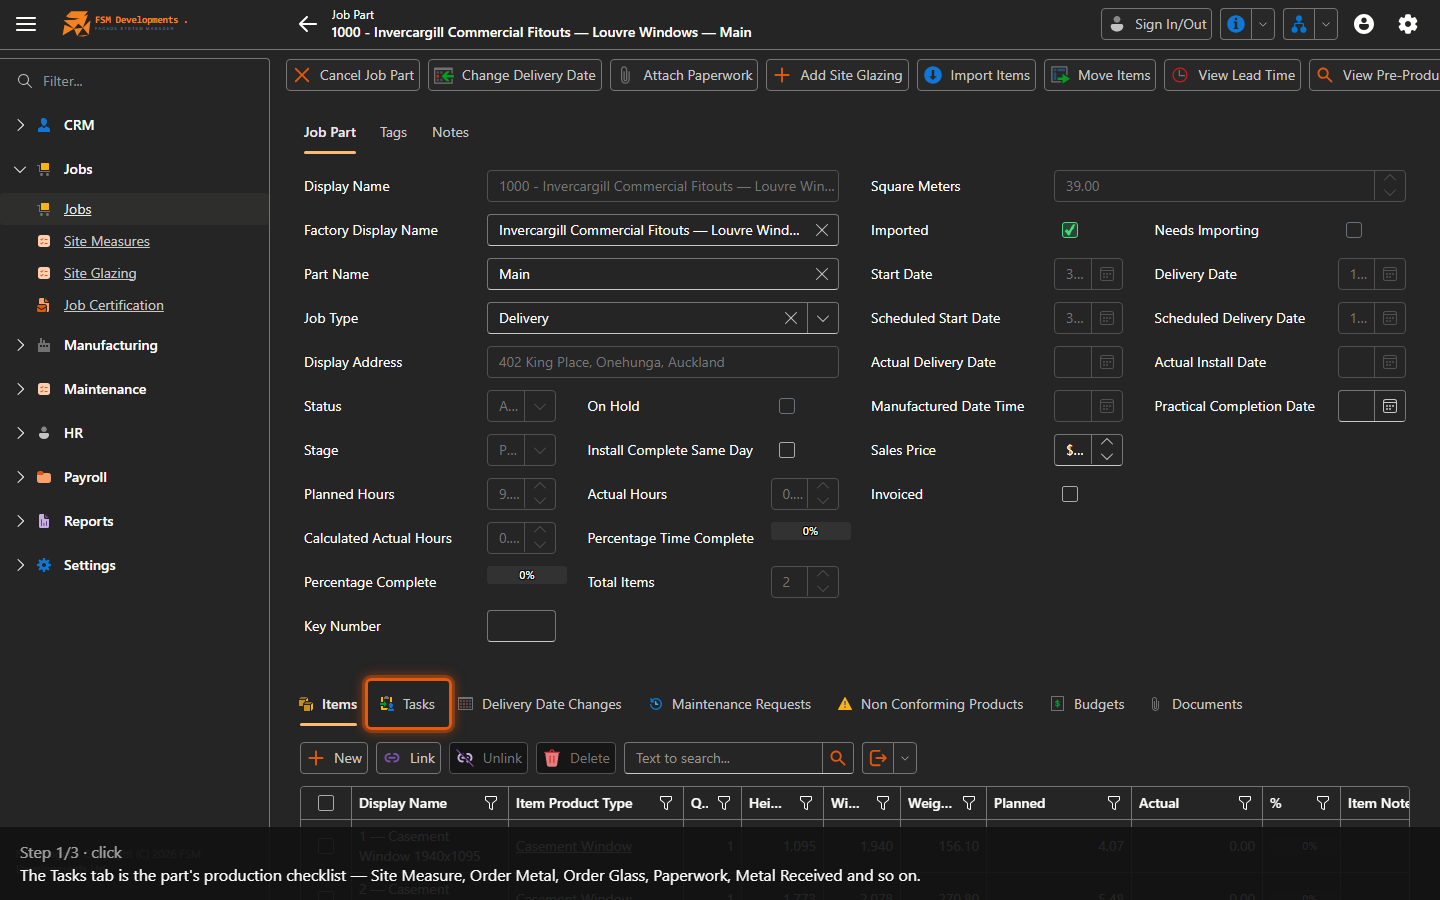Filter the Actual column

1245,803
